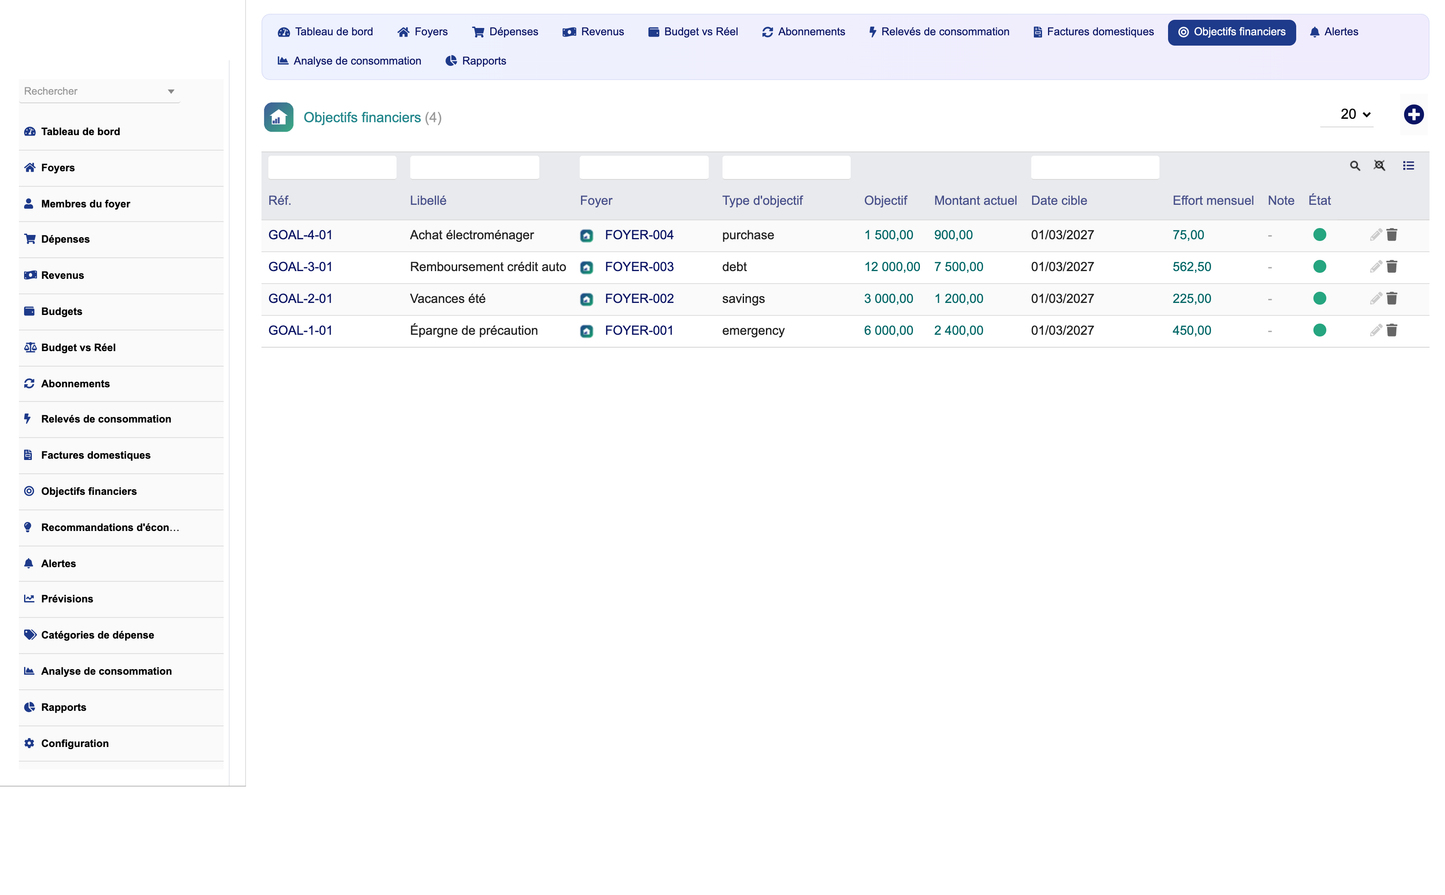1445x895 pixels.
Task: Add a new financial goal with plus icon
Action: (1413, 115)
